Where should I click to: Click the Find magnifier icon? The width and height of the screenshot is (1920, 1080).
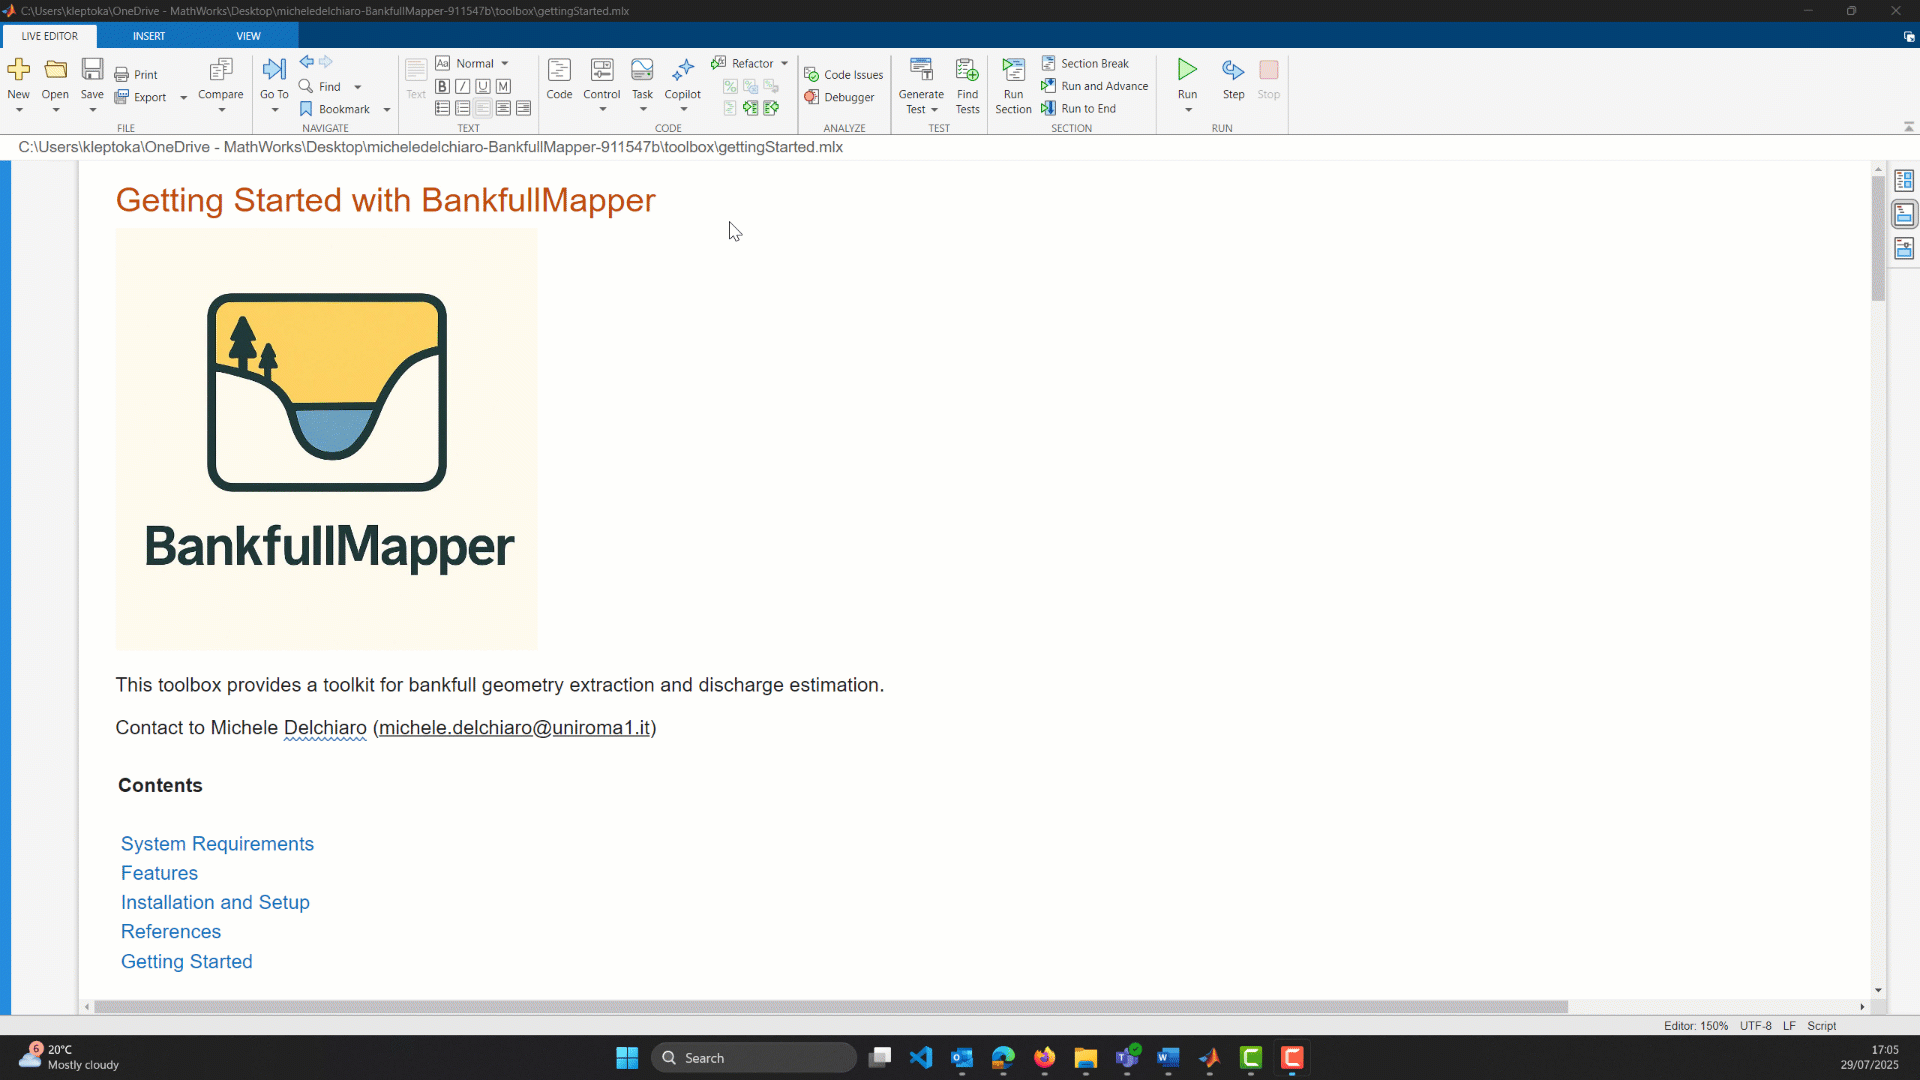(306, 86)
